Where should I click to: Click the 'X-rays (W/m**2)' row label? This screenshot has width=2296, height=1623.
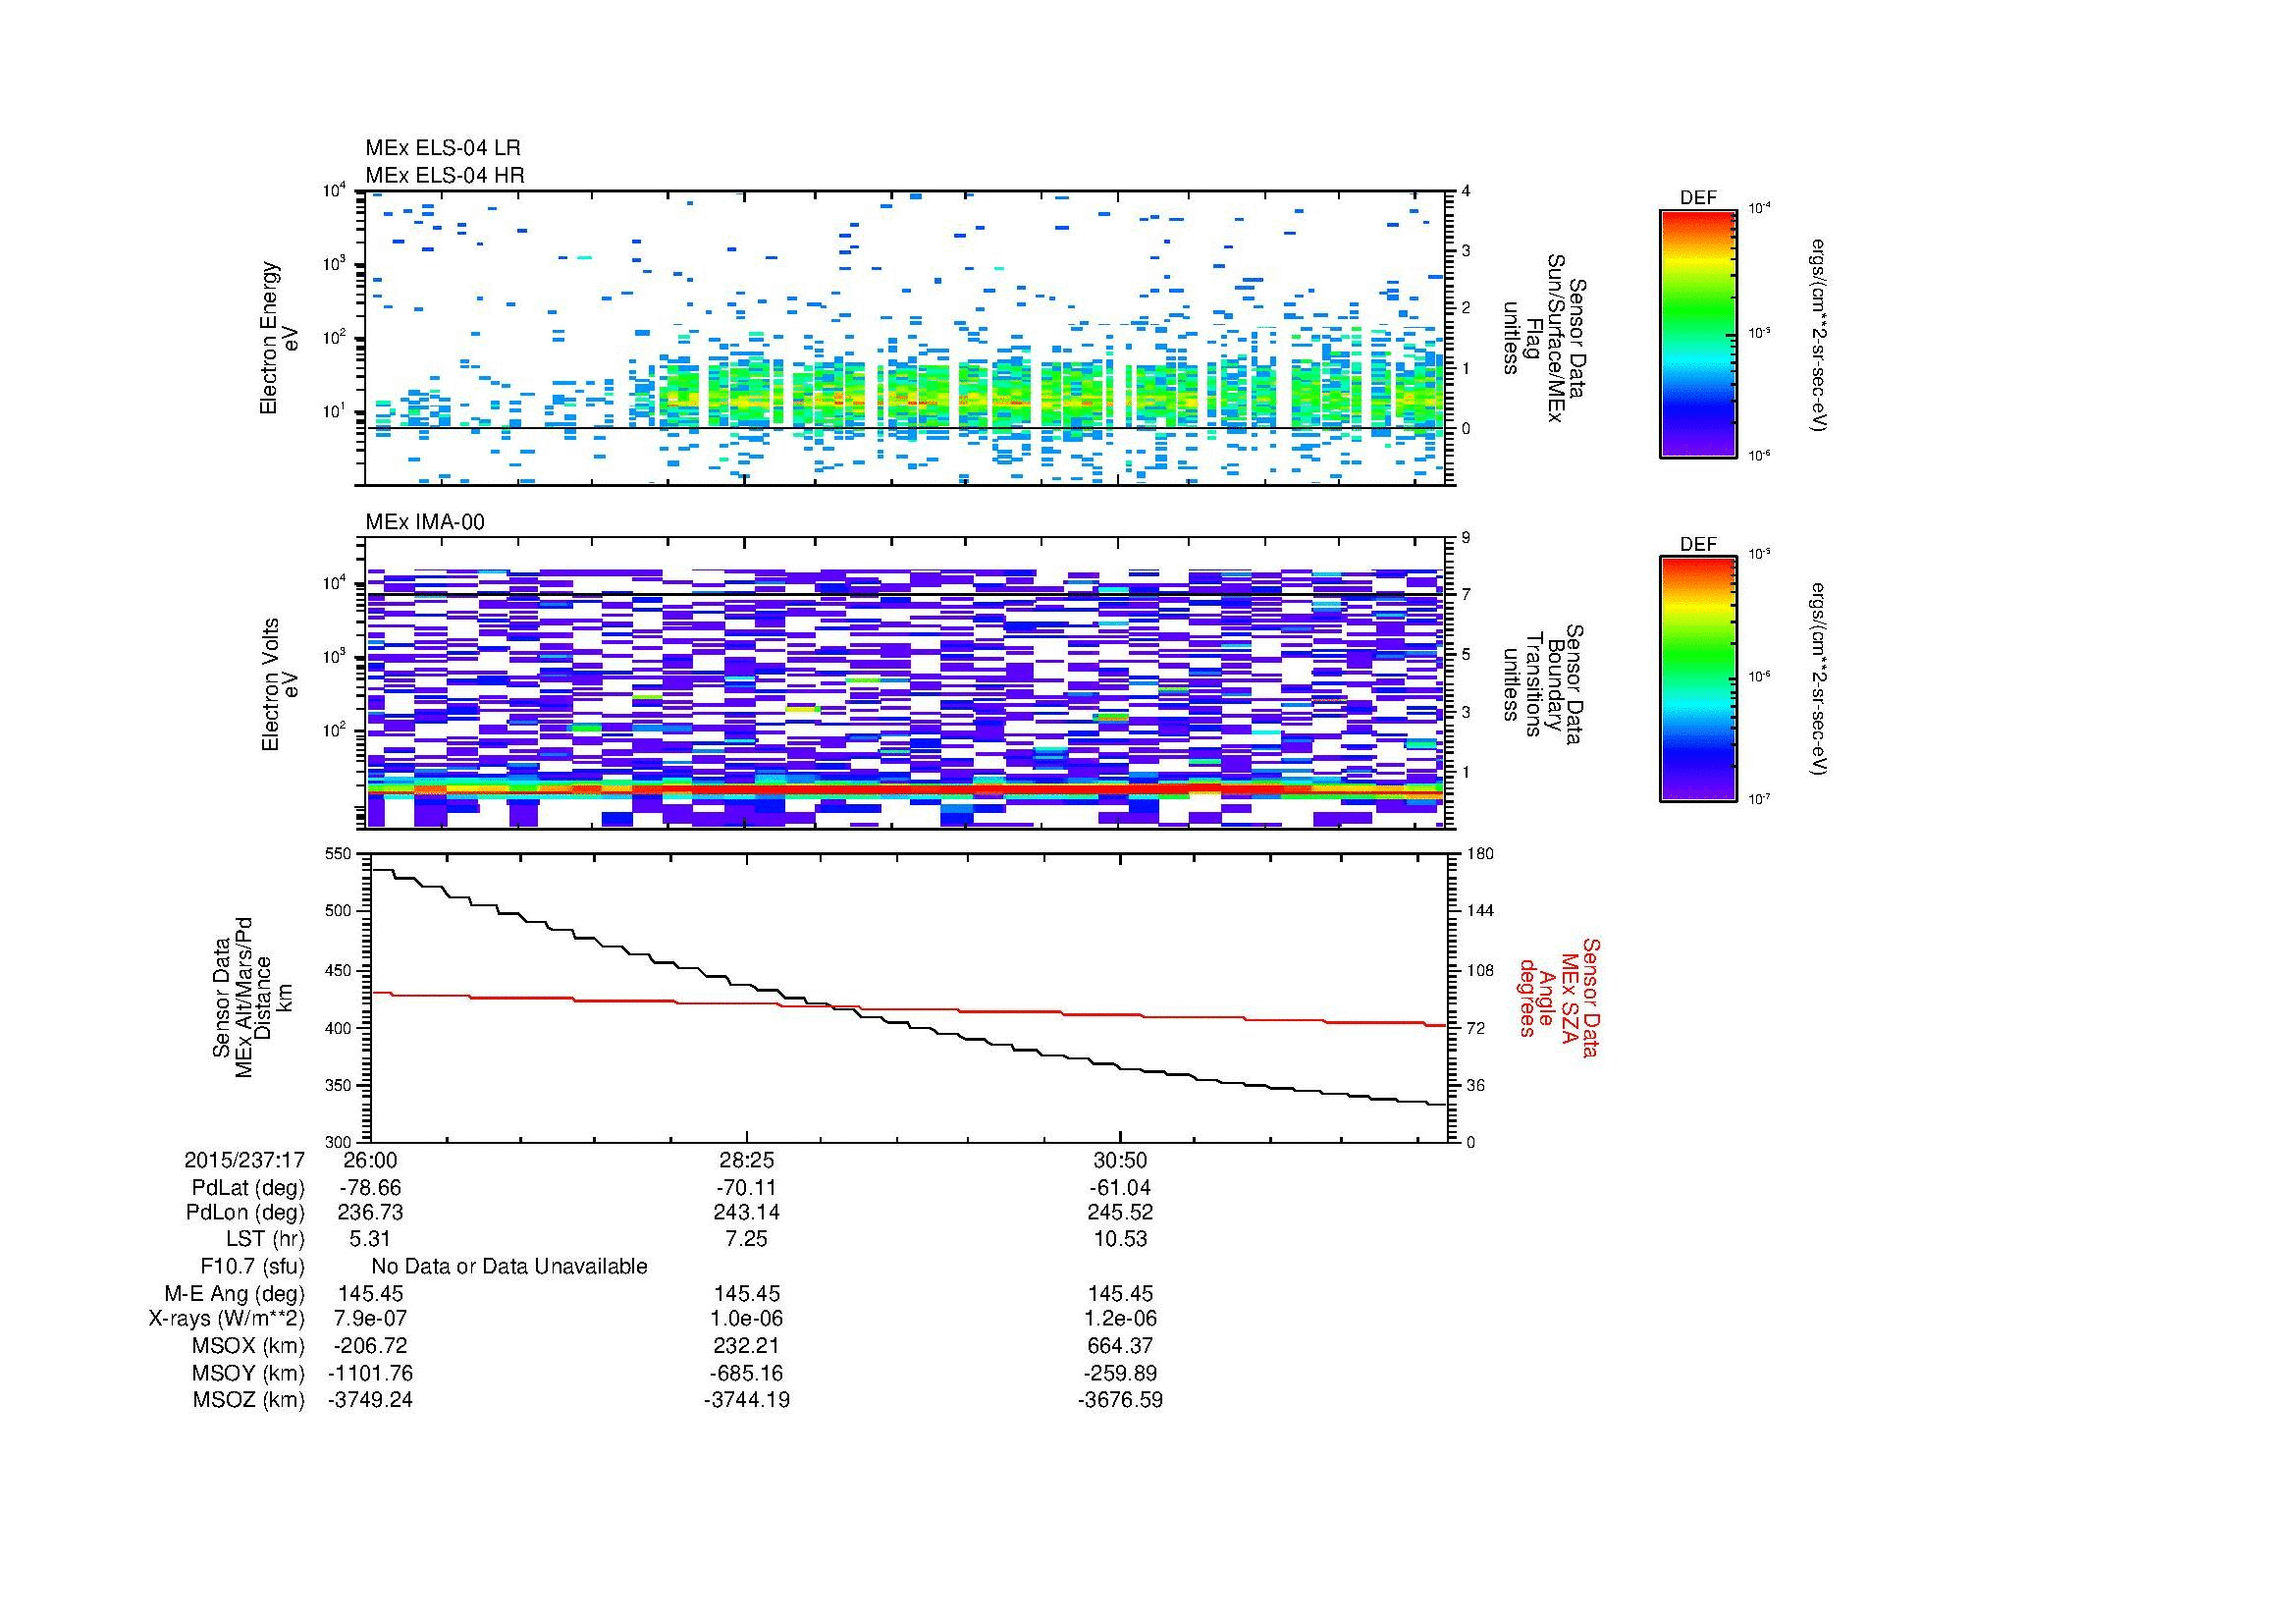click(x=227, y=1319)
